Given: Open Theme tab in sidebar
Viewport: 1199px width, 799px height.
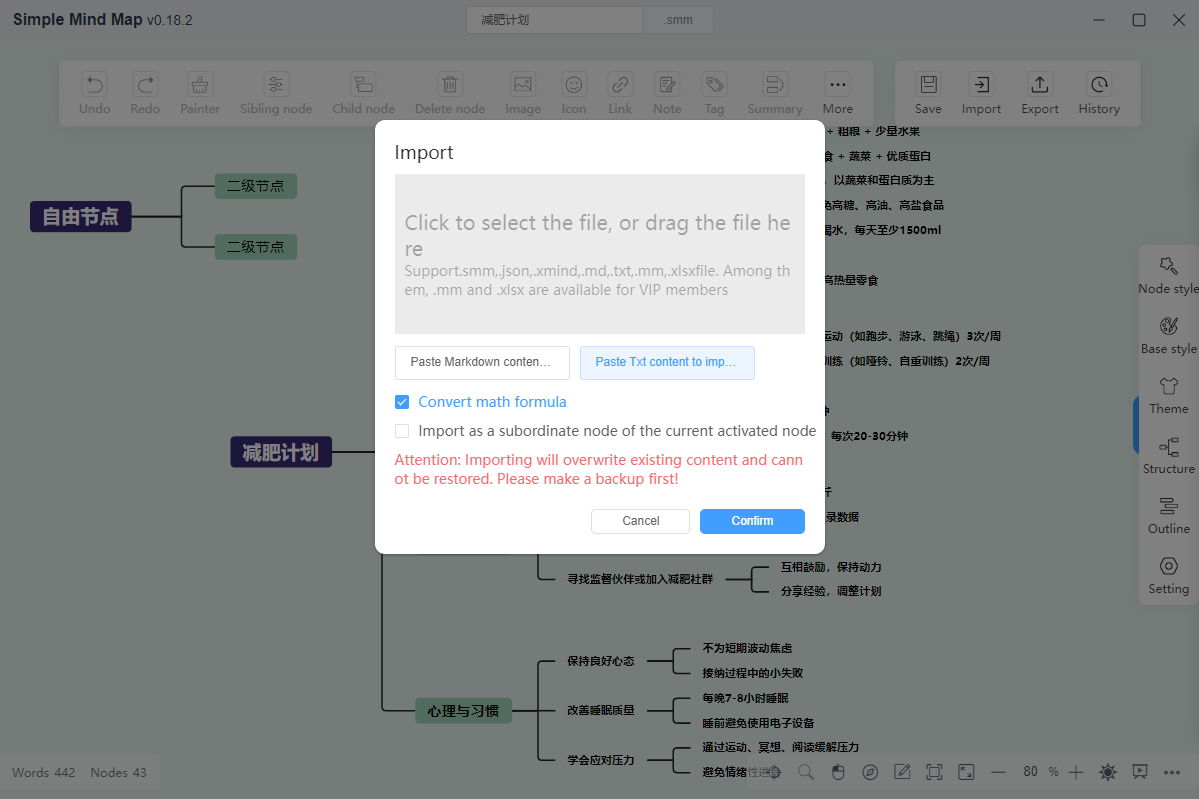Looking at the screenshot, I should pyautogui.click(x=1168, y=396).
